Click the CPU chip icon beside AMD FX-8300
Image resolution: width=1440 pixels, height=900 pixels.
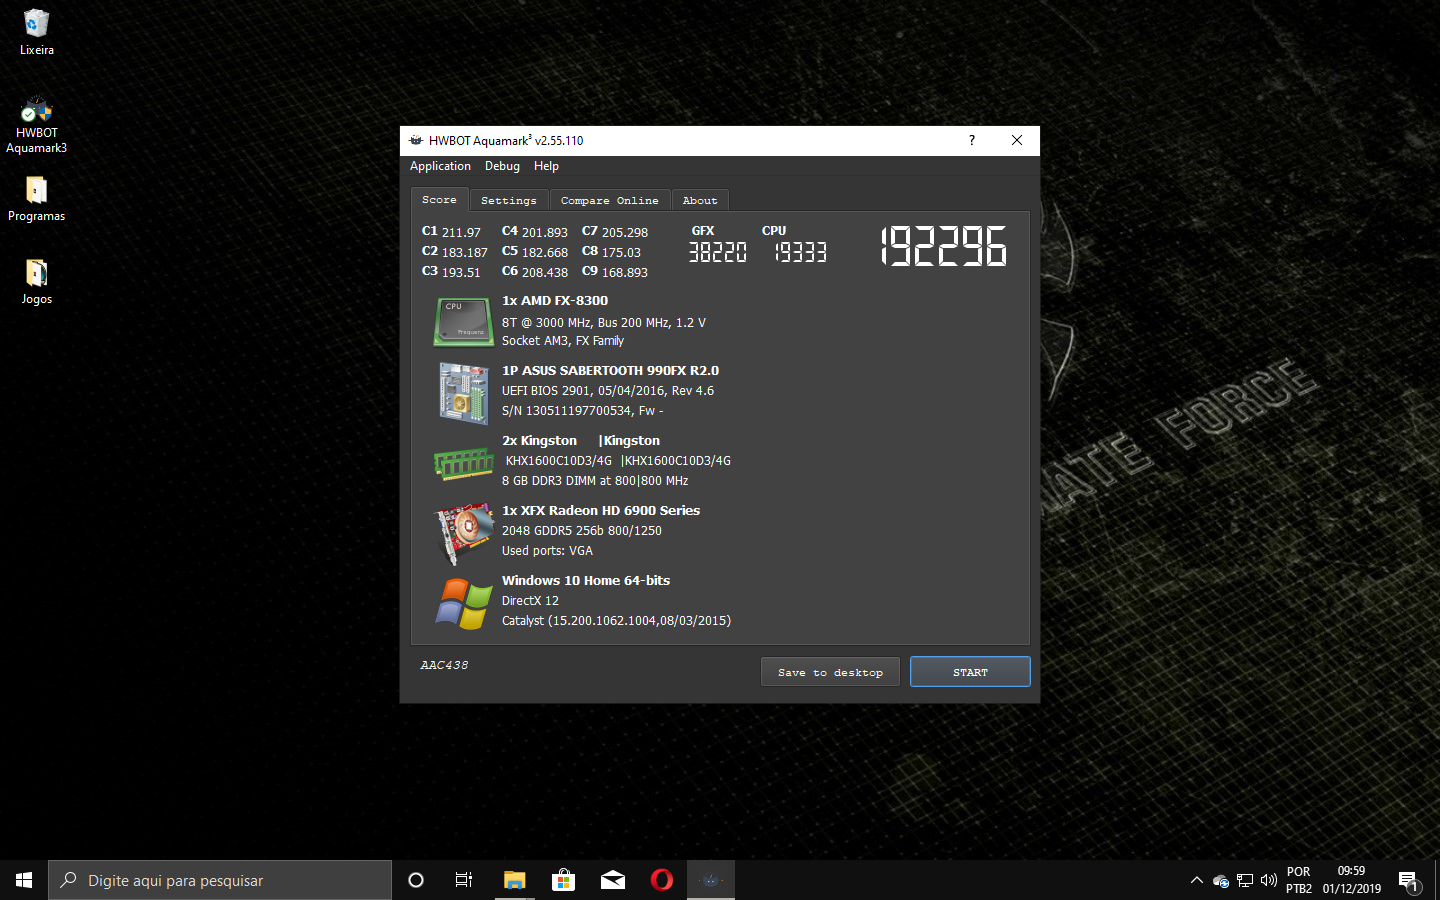coord(463,321)
